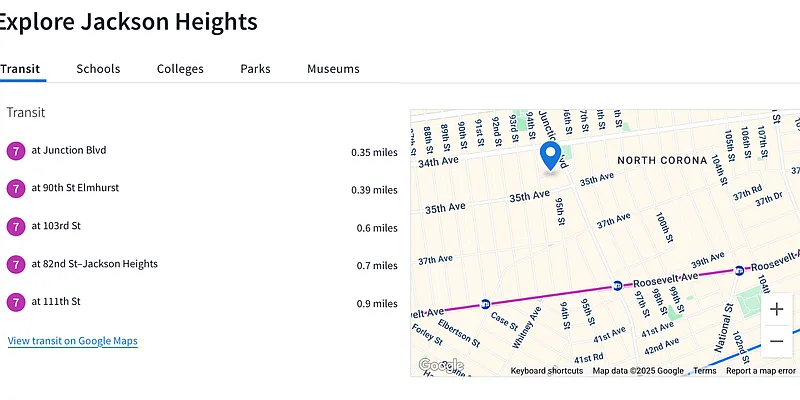Screen dimensions: 800x400
Task: Click the 7 train icon beside 90th St Elmhurst
Action: click(x=15, y=188)
